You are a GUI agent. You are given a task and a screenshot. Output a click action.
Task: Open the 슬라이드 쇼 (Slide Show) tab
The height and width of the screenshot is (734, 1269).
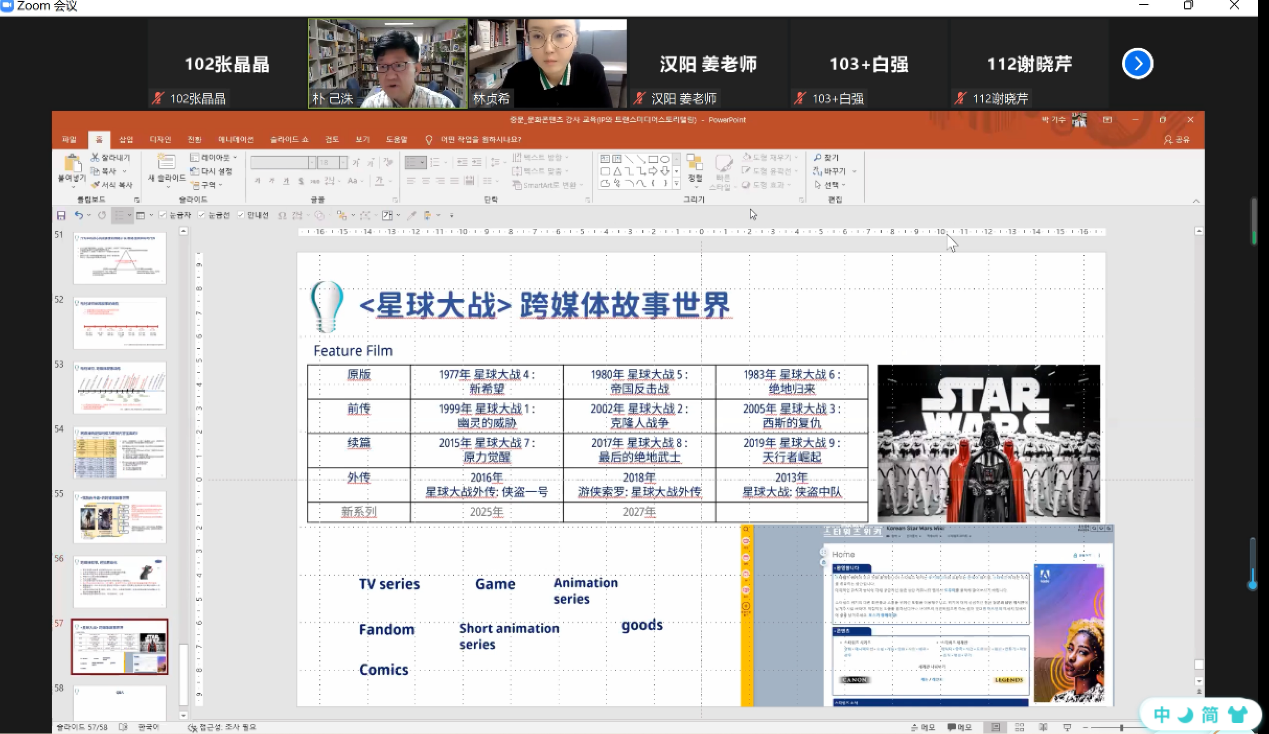pyautogui.click(x=289, y=140)
